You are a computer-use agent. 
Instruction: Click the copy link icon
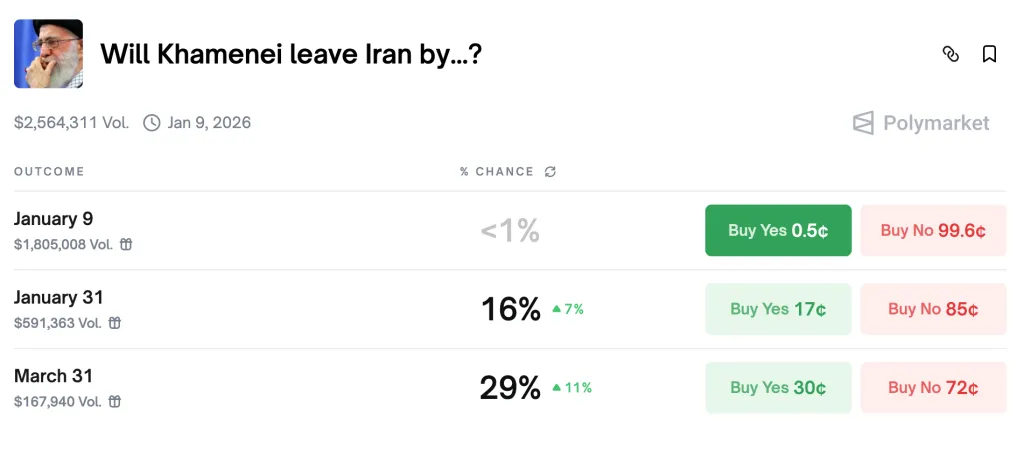point(951,54)
